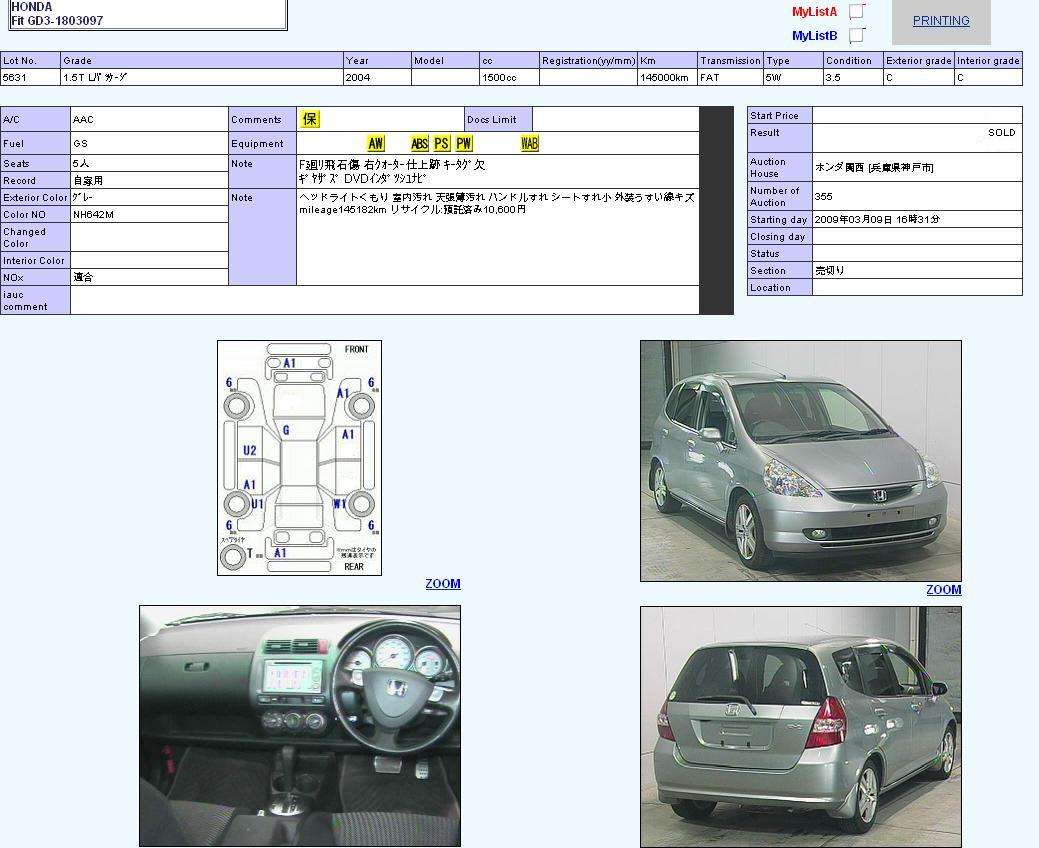Tick the MyListA checkbox

[x=856, y=11]
